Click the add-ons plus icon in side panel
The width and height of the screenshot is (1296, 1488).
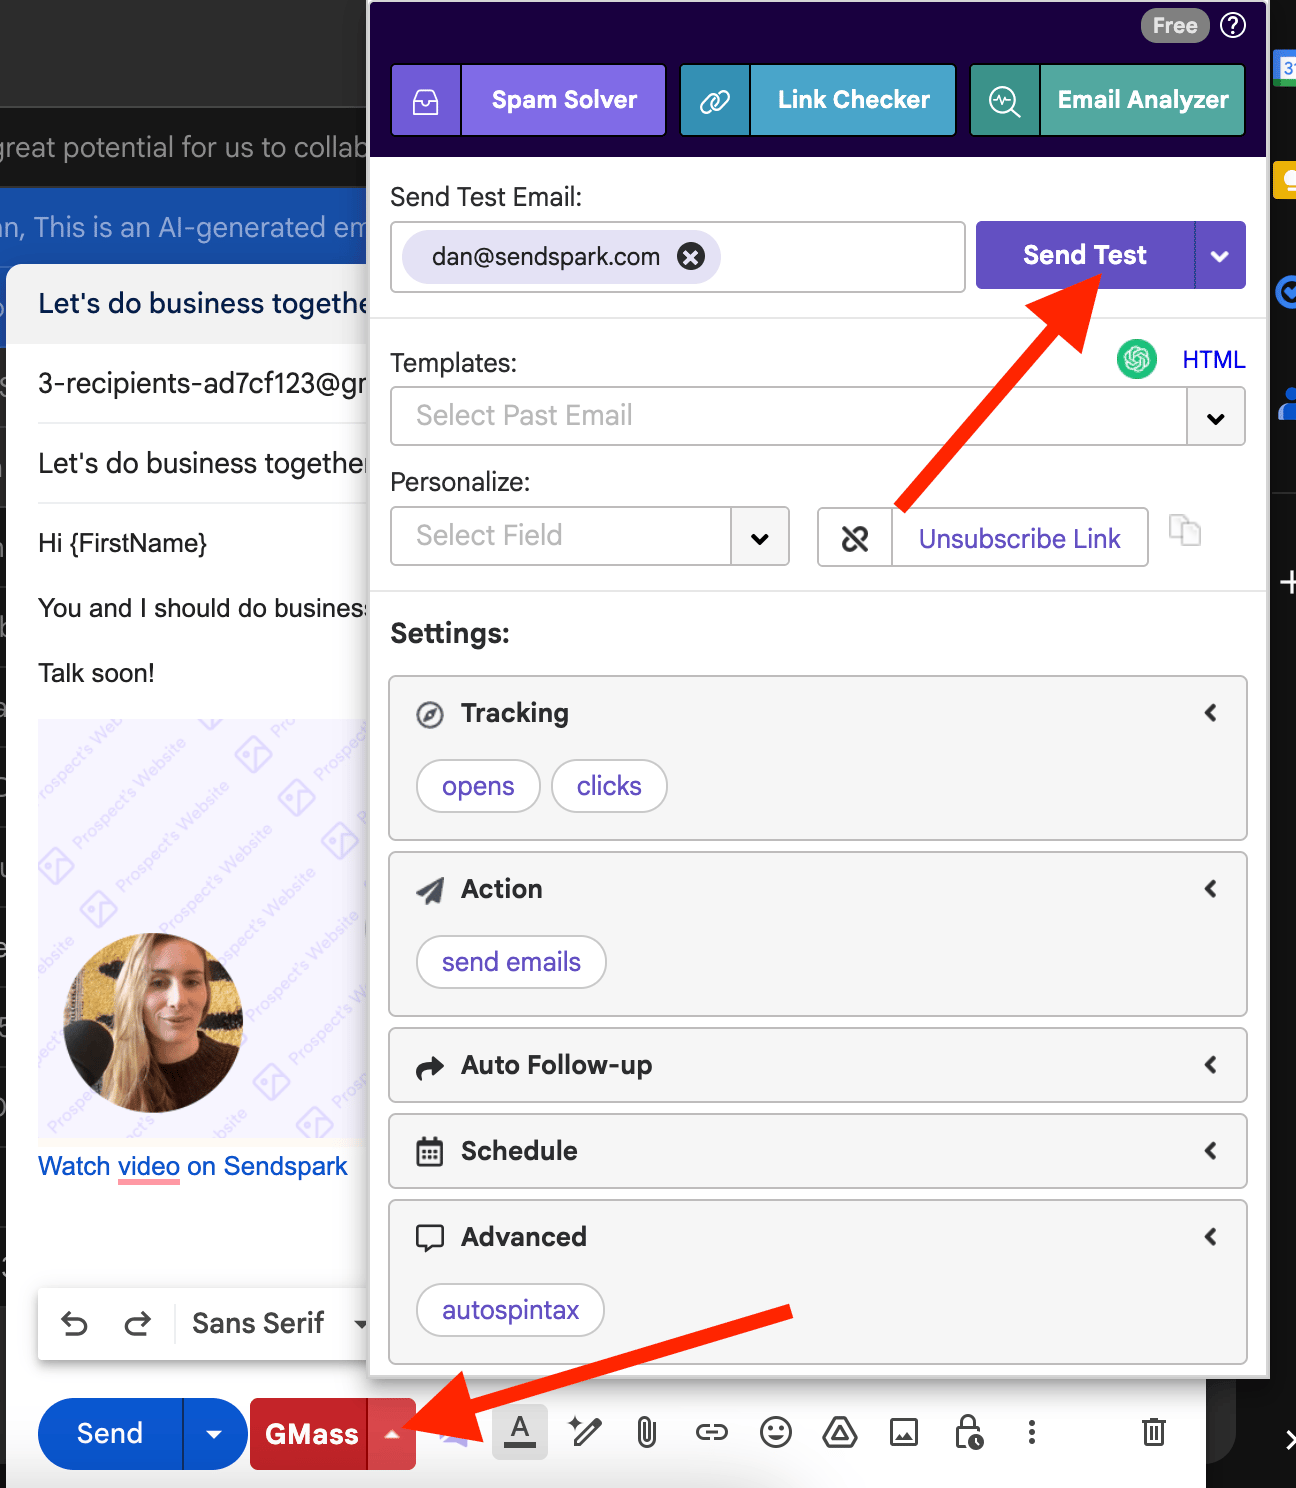(1288, 581)
